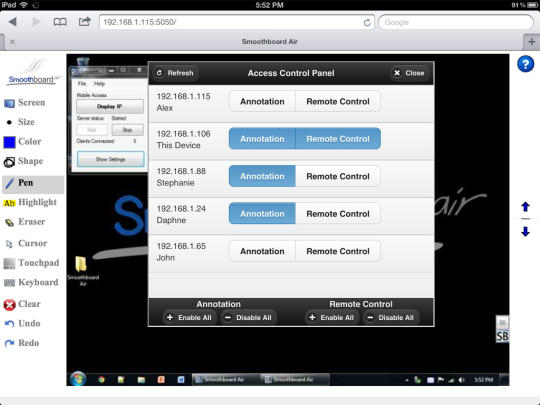540x405 pixels.
Task: Reload page using address bar refresh
Action: click(x=367, y=22)
